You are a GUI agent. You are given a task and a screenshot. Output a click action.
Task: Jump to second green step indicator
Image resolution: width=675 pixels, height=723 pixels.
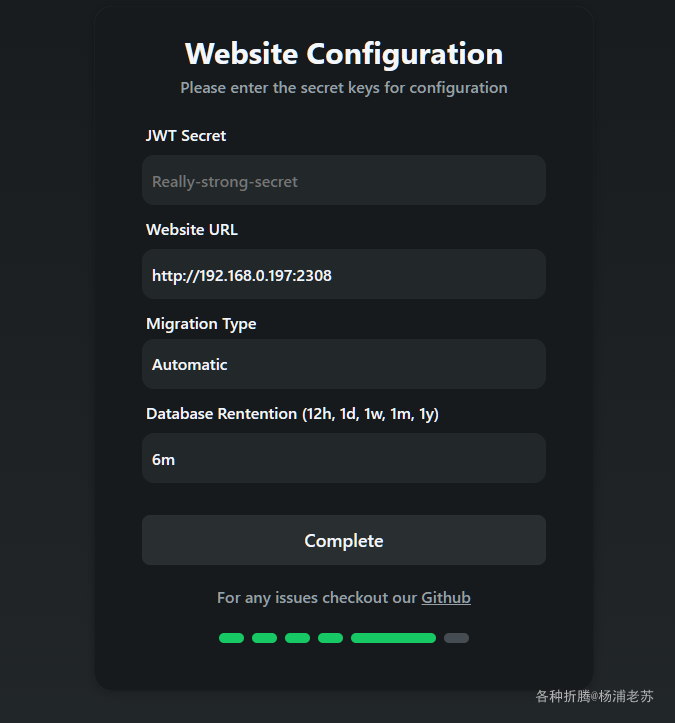[264, 638]
